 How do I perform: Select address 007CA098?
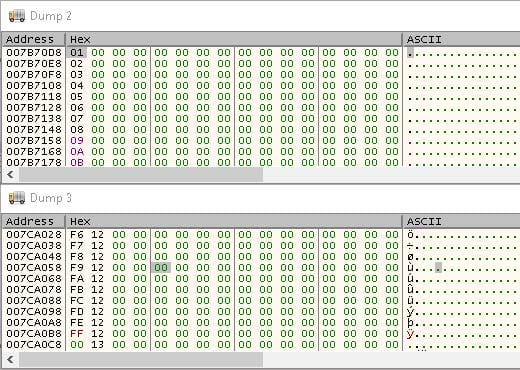point(34,312)
